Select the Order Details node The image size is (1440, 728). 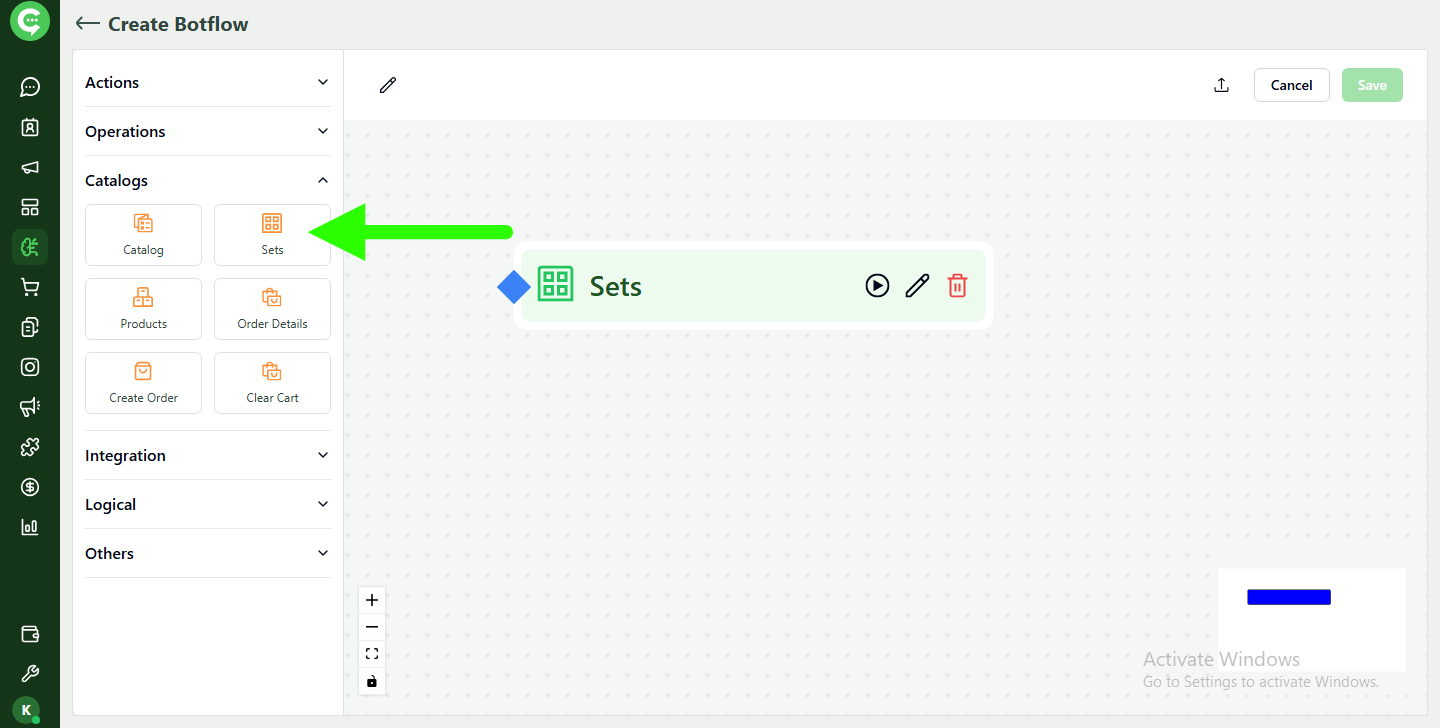[272, 308]
